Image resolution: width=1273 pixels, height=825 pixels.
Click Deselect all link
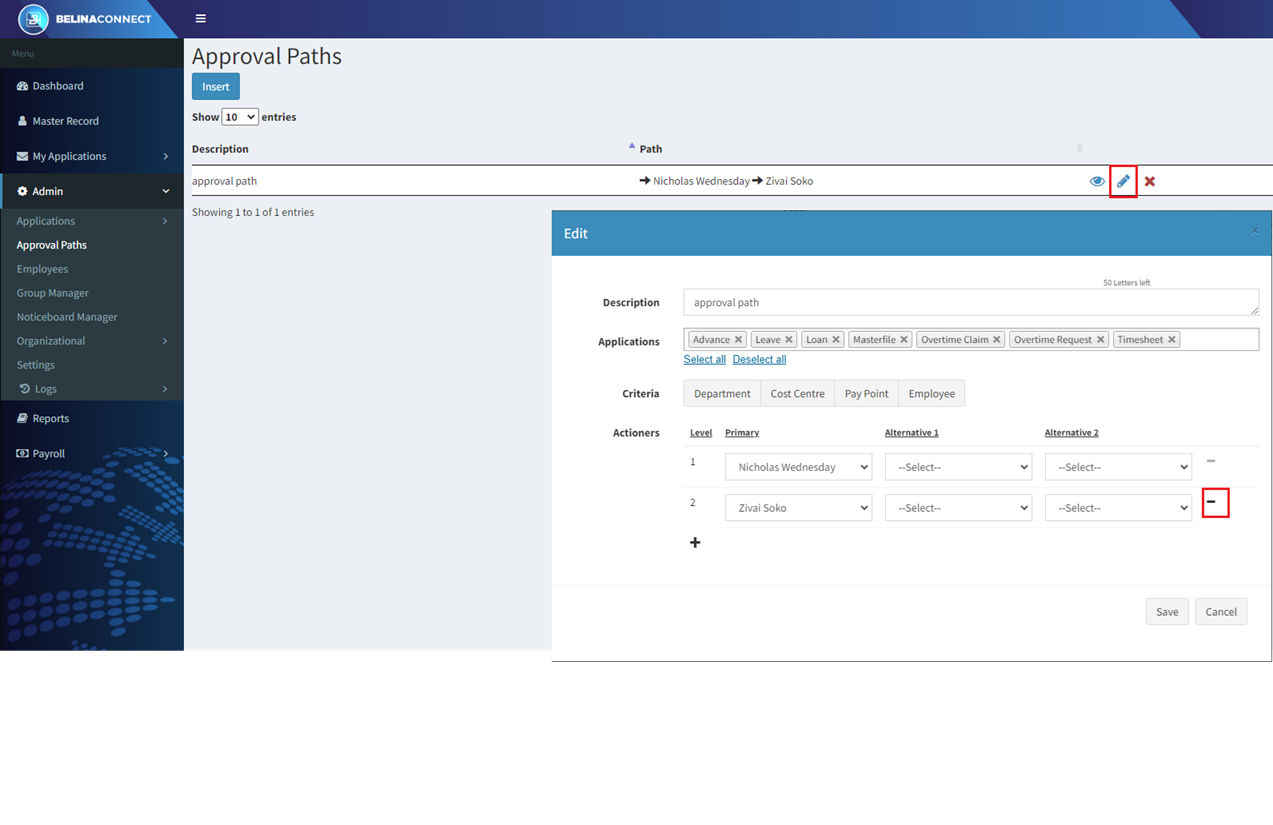click(759, 360)
